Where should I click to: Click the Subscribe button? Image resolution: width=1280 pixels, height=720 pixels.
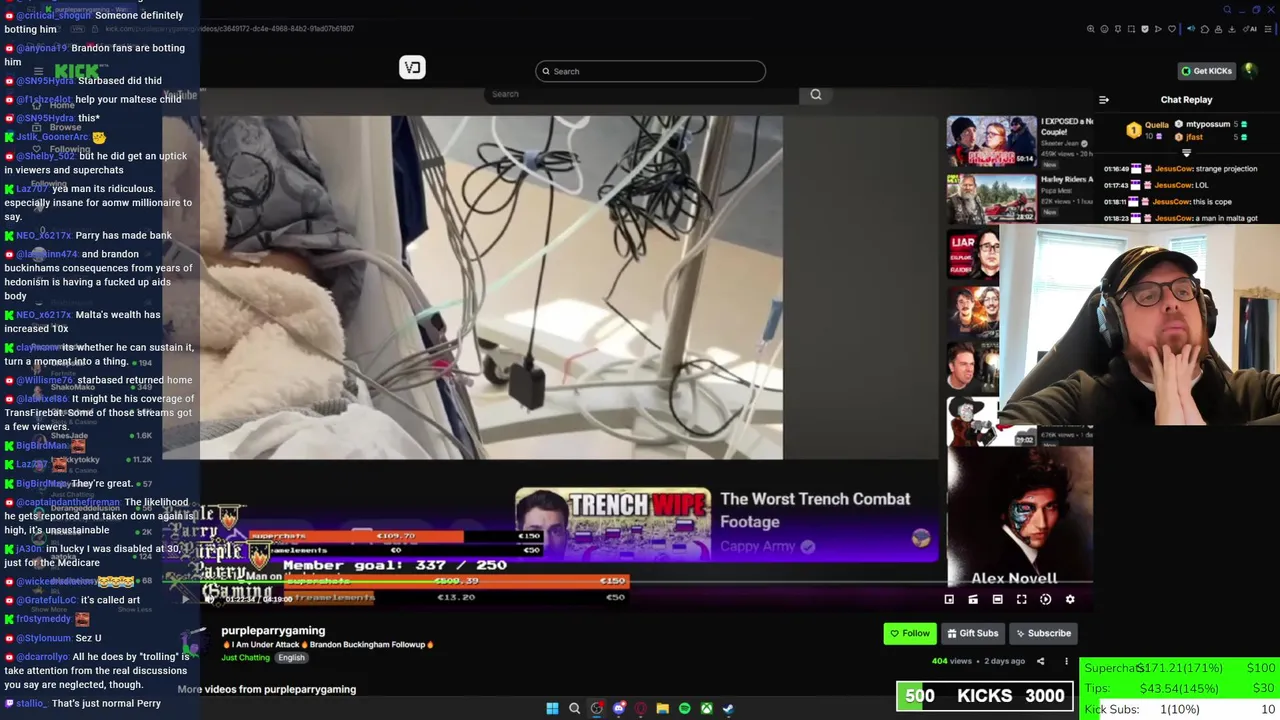click(x=1043, y=633)
